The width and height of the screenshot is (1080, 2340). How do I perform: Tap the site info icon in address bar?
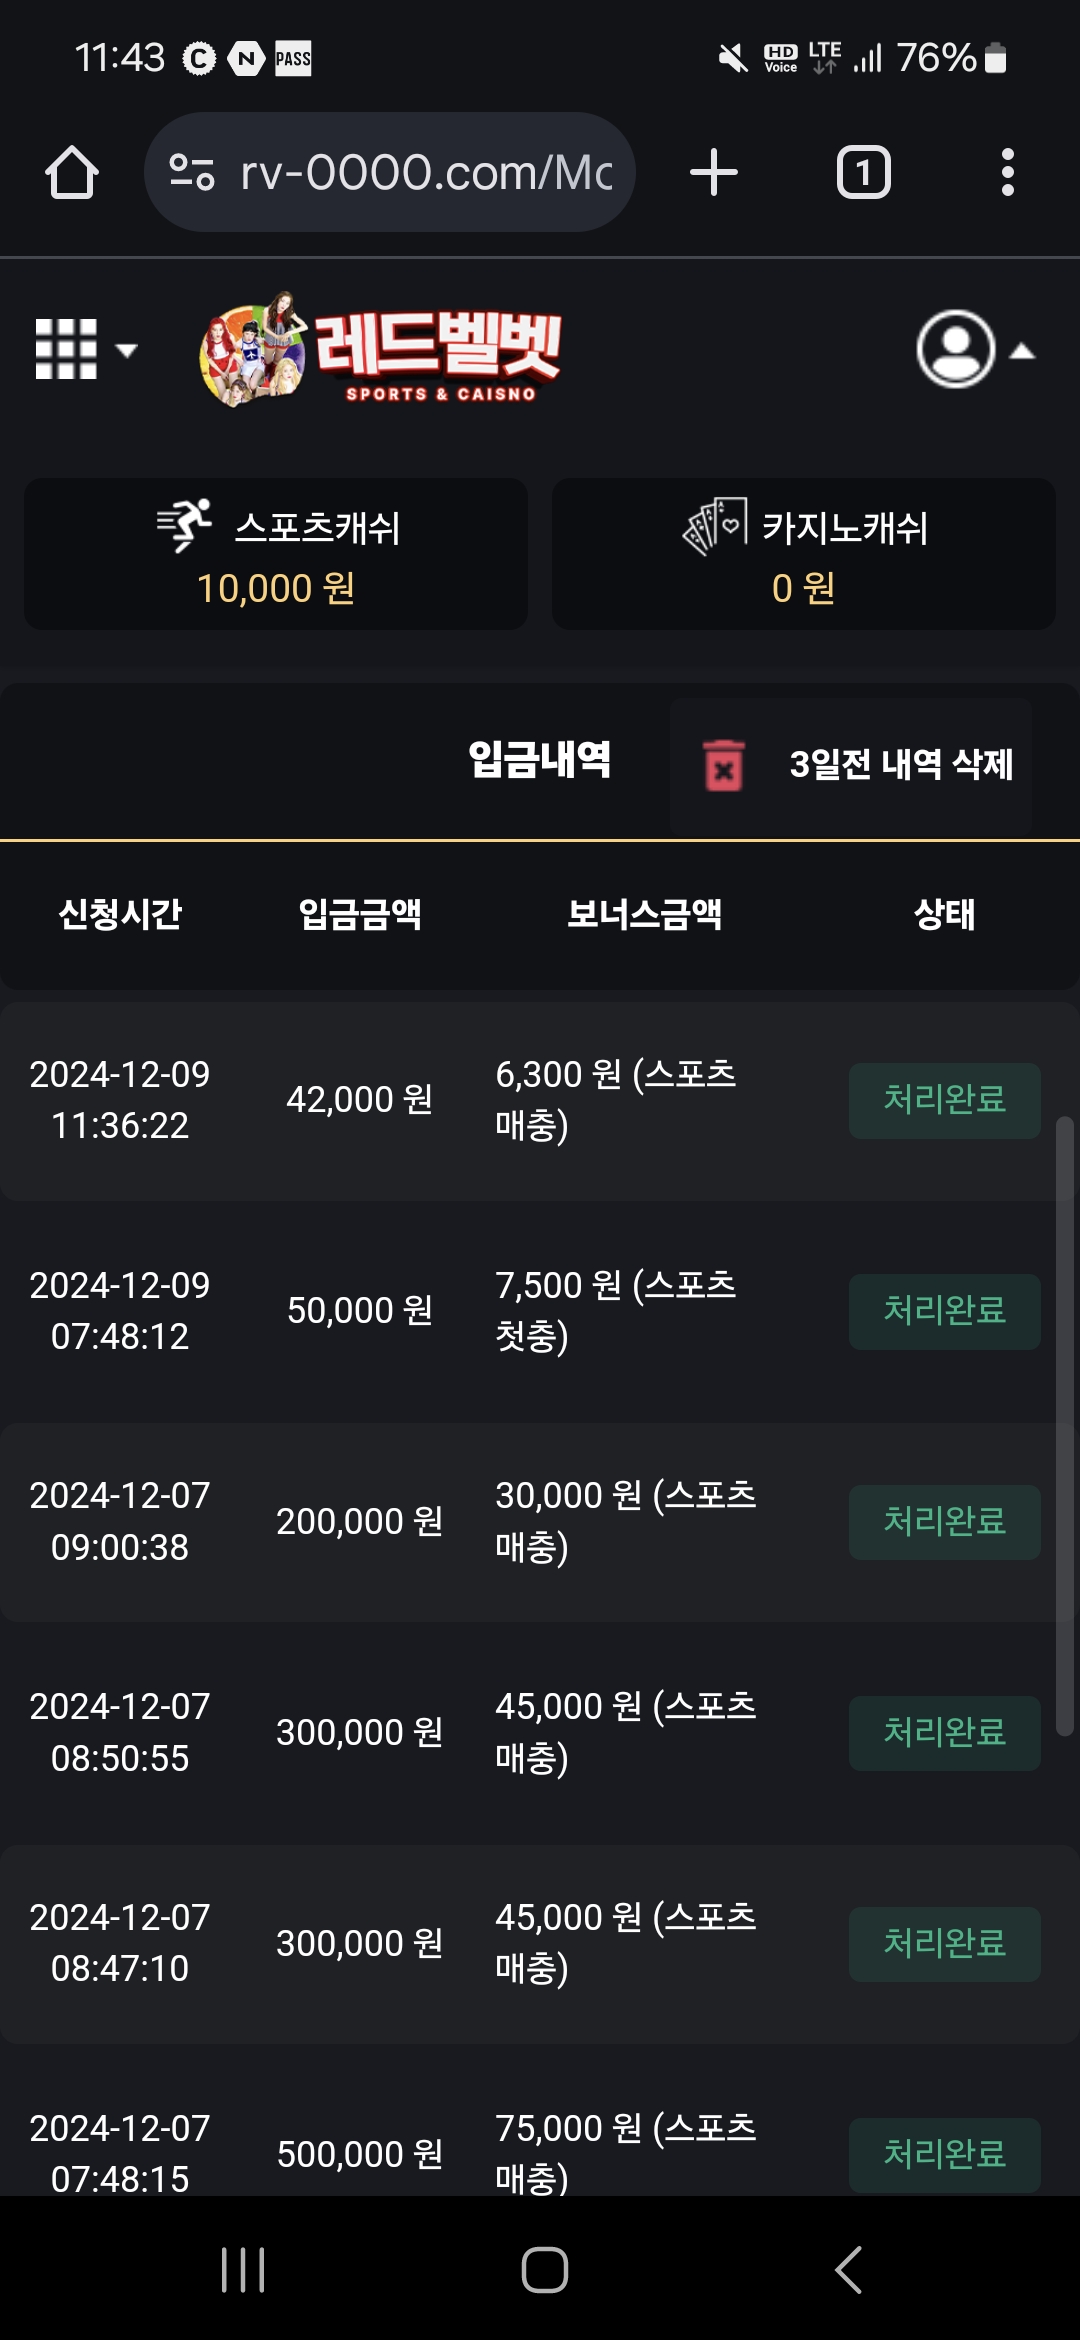pyautogui.click(x=192, y=173)
